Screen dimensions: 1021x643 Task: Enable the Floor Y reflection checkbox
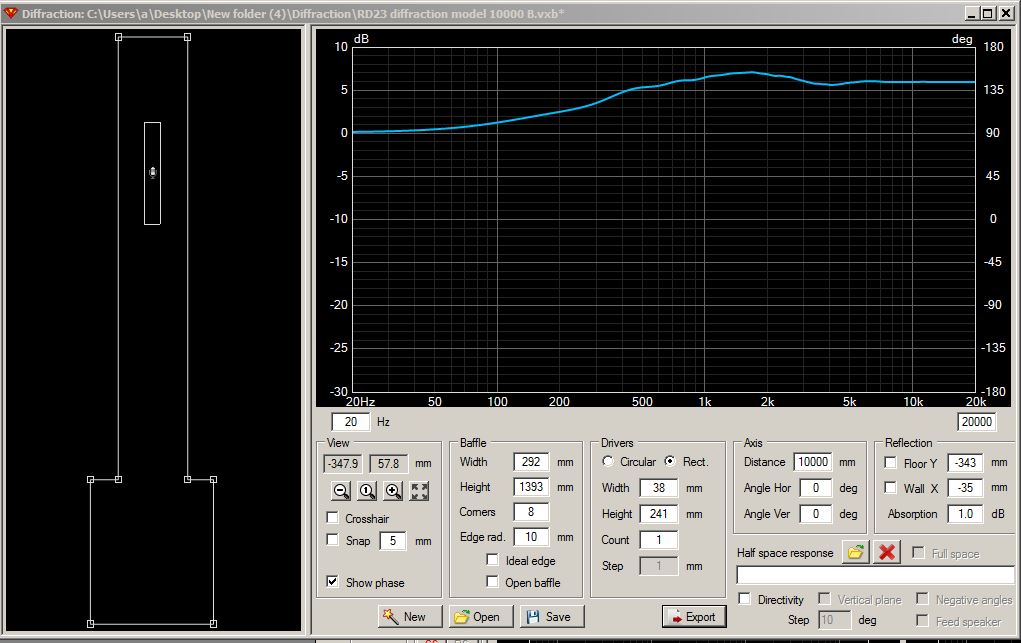click(x=891, y=463)
